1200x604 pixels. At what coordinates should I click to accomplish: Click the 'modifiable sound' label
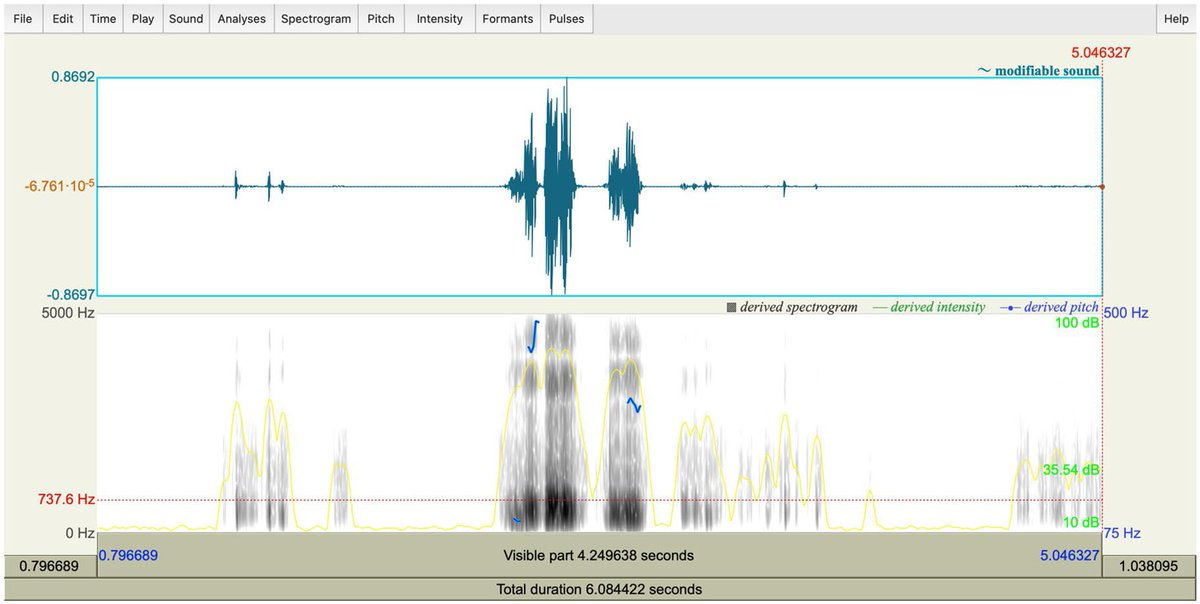coord(1039,71)
